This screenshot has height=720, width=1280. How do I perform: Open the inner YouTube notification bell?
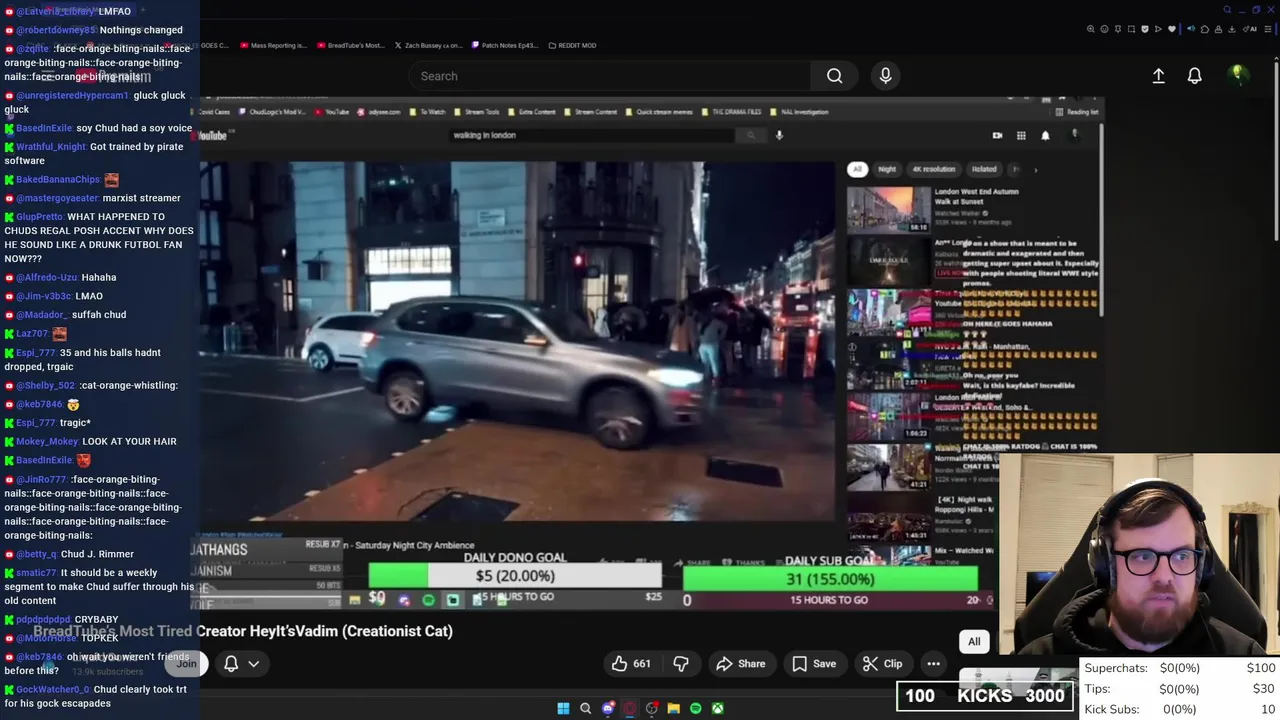[x=1045, y=135]
